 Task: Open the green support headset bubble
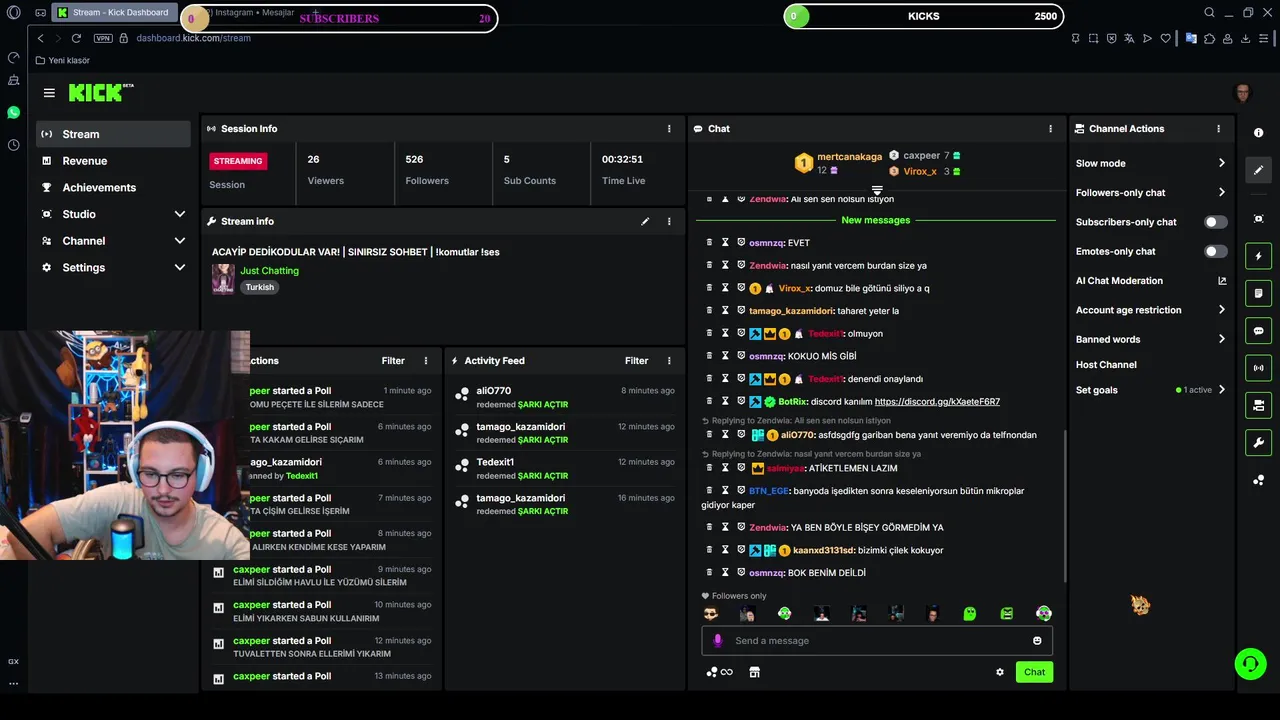pyautogui.click(x=1249, y=663)
